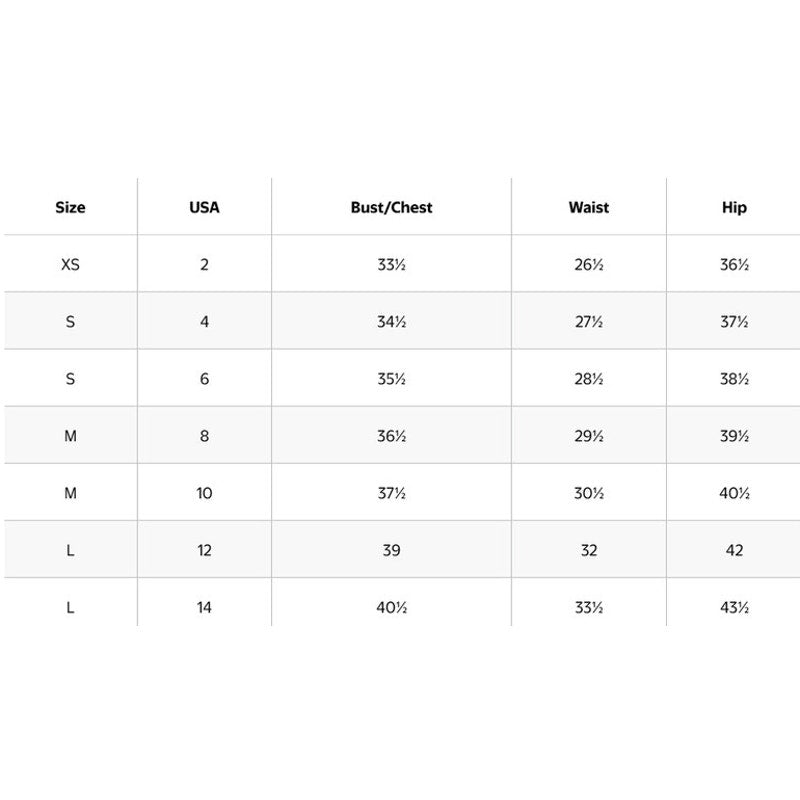This screenshot has width=800, height=800.
Task: Click the 39 bust/chest measurement
Action: pos(391,550)
